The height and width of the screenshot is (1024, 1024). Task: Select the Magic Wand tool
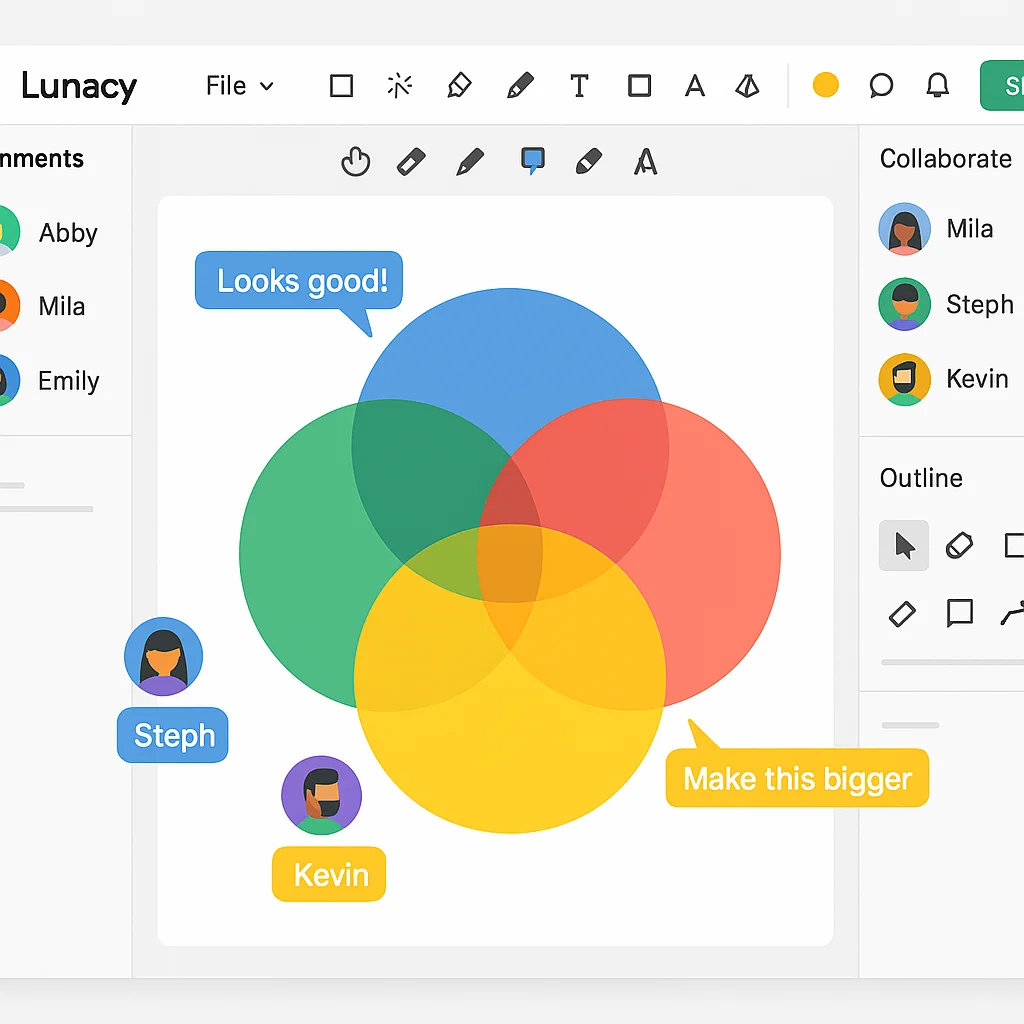pos(399,86)
